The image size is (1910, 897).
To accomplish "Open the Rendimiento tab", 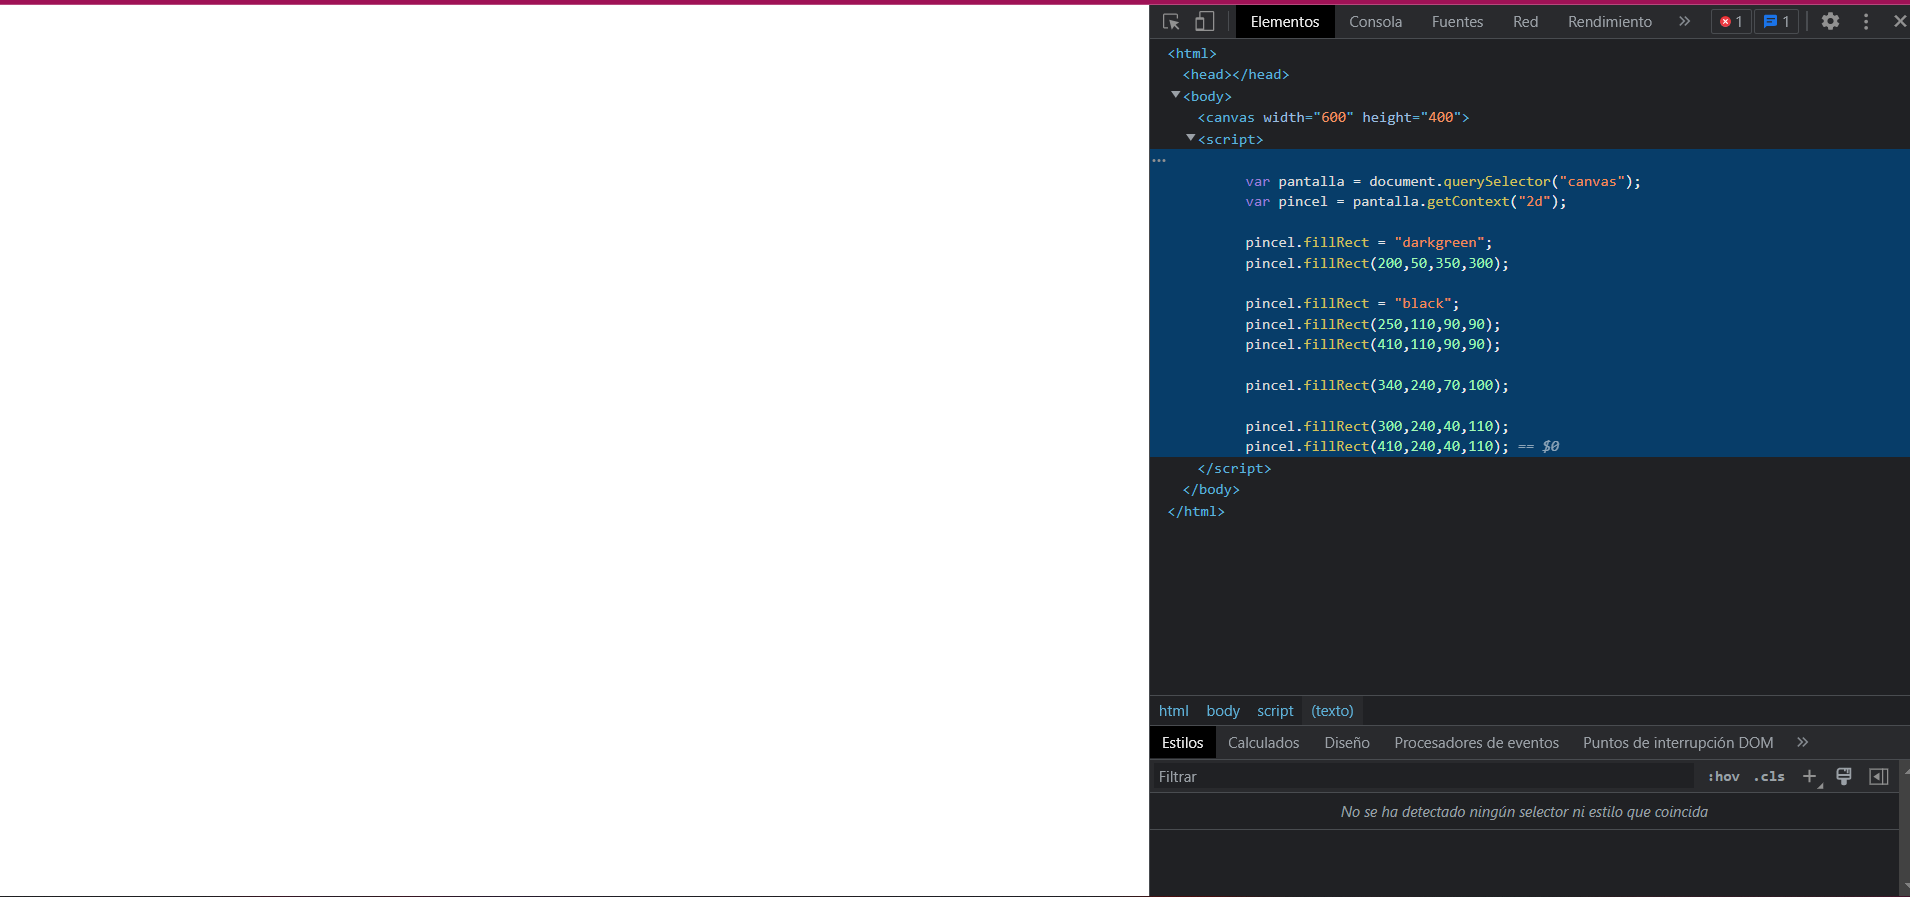I will tap(1609, 21).
